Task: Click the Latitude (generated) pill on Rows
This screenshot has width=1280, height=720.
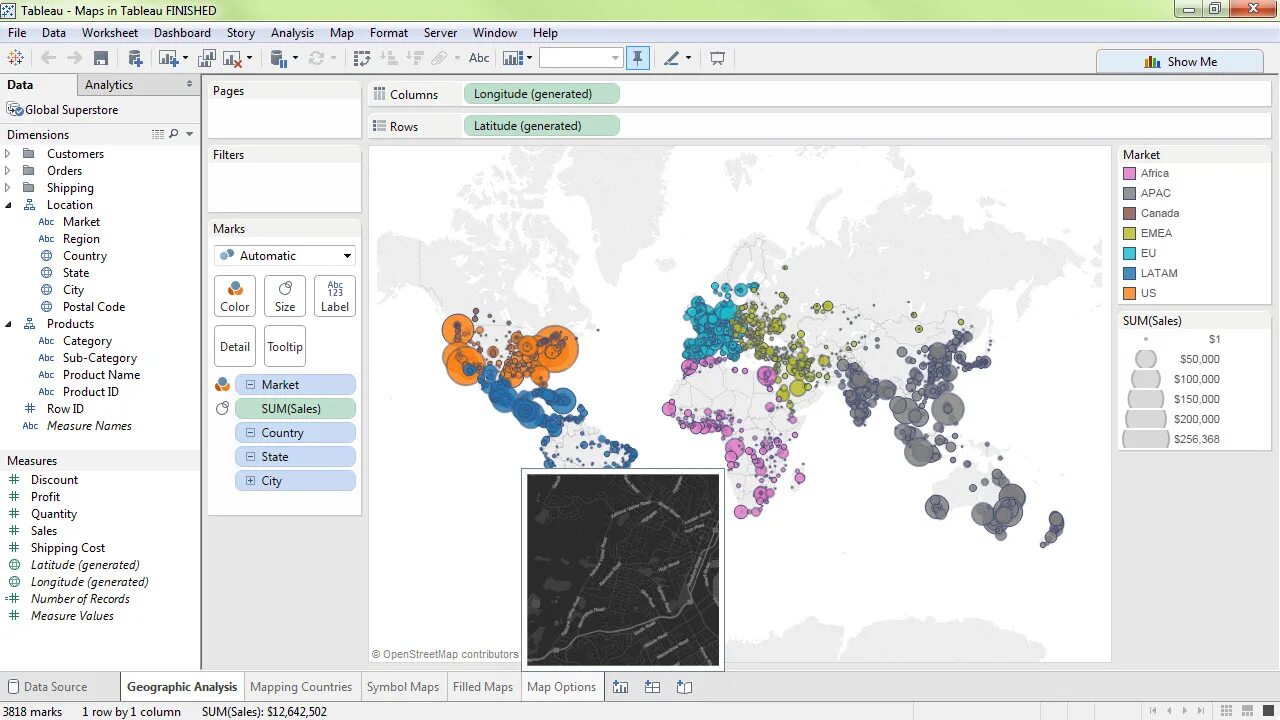Action: point(542,126)
